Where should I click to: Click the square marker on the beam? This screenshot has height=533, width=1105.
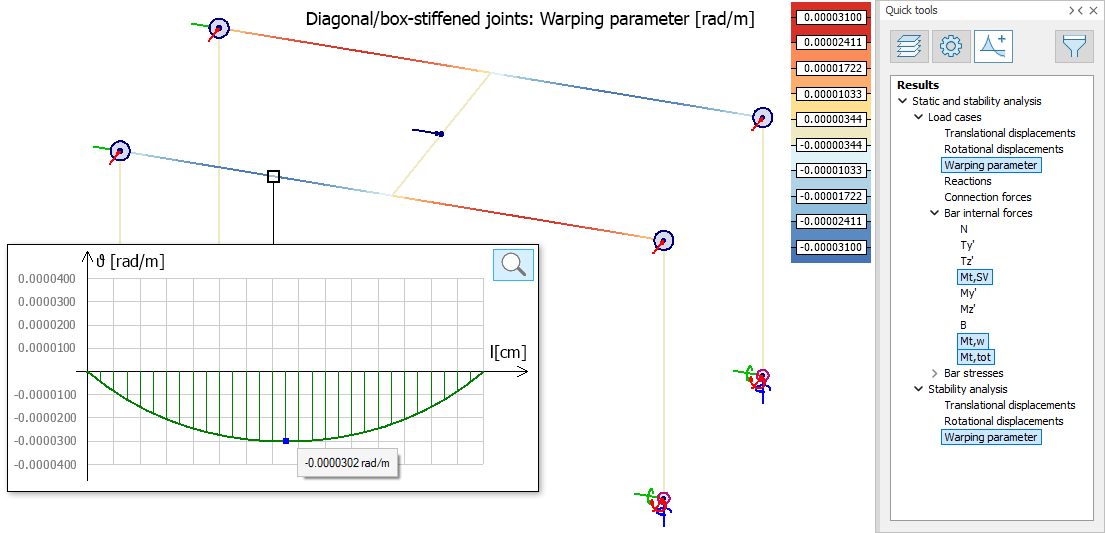[273, 176]
